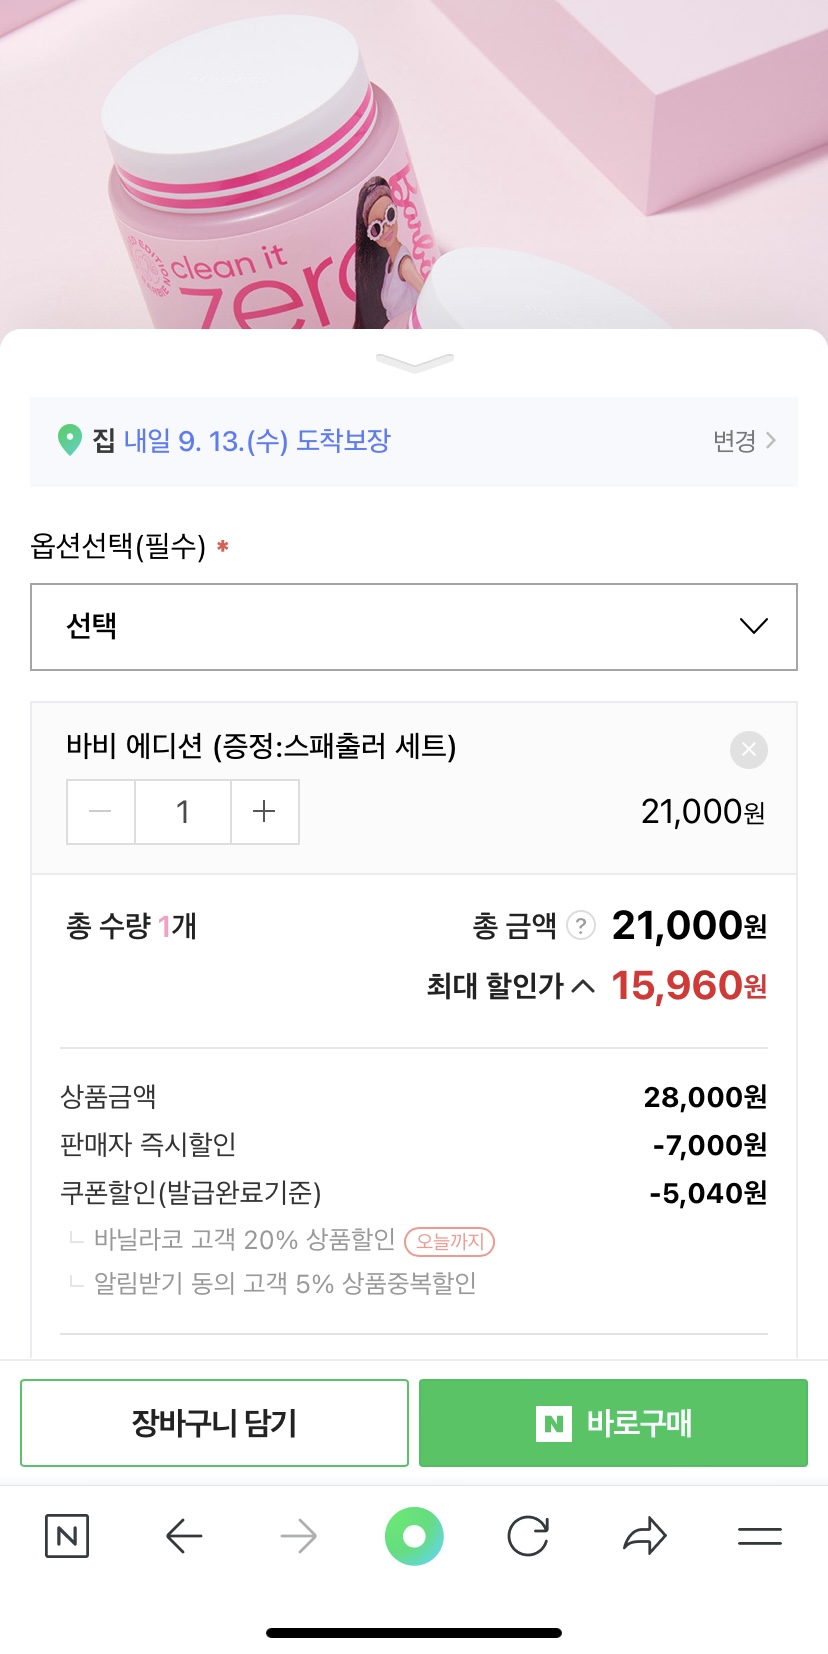Open the 선택 option dropdown
This screenshot has width=828, height=1654.
(414, 627)
